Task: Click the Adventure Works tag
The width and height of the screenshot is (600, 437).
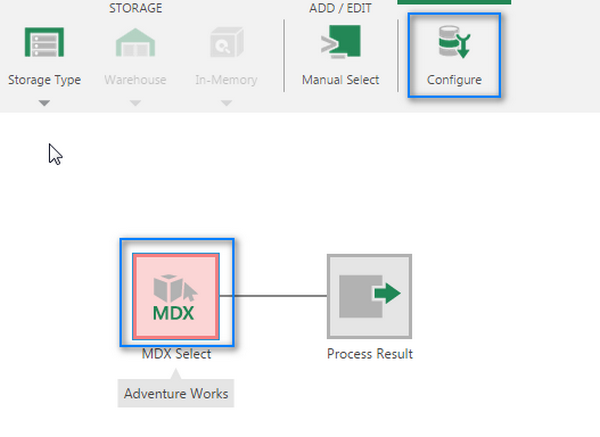Action: tap(176, 394)
